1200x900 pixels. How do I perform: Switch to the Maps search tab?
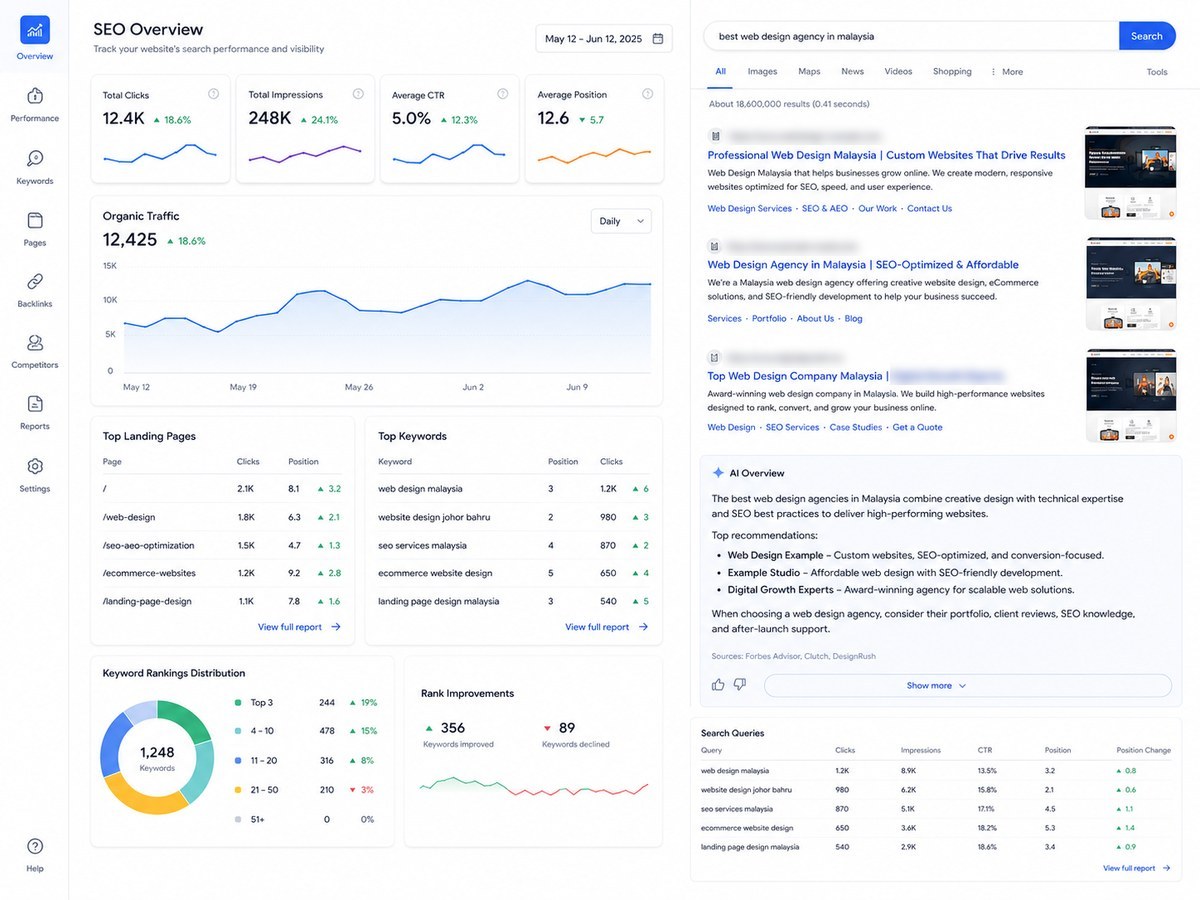coord(809,72)
